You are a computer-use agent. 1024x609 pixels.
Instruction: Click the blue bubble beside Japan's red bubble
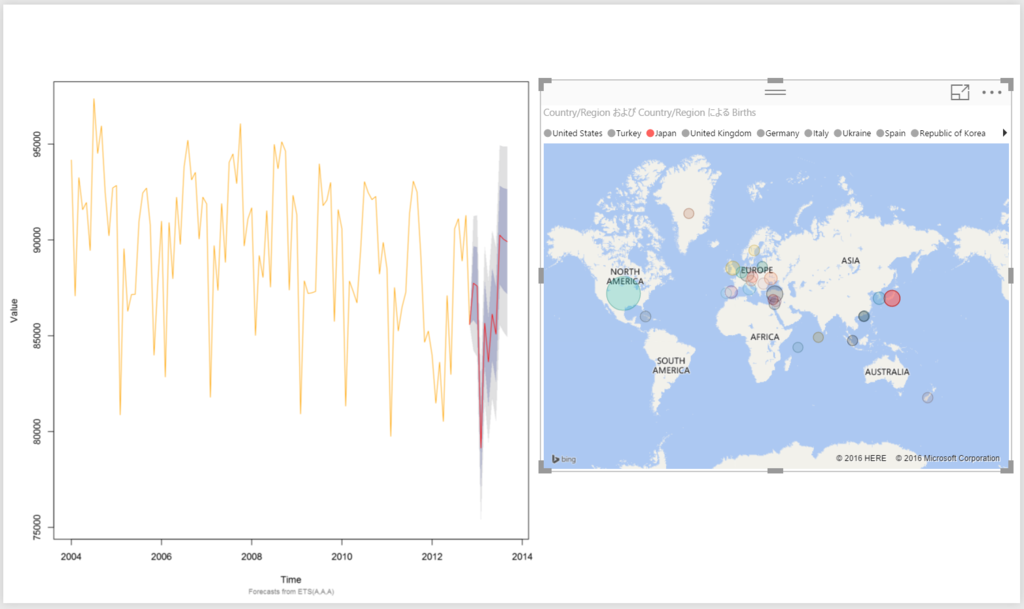pos(878,298)
